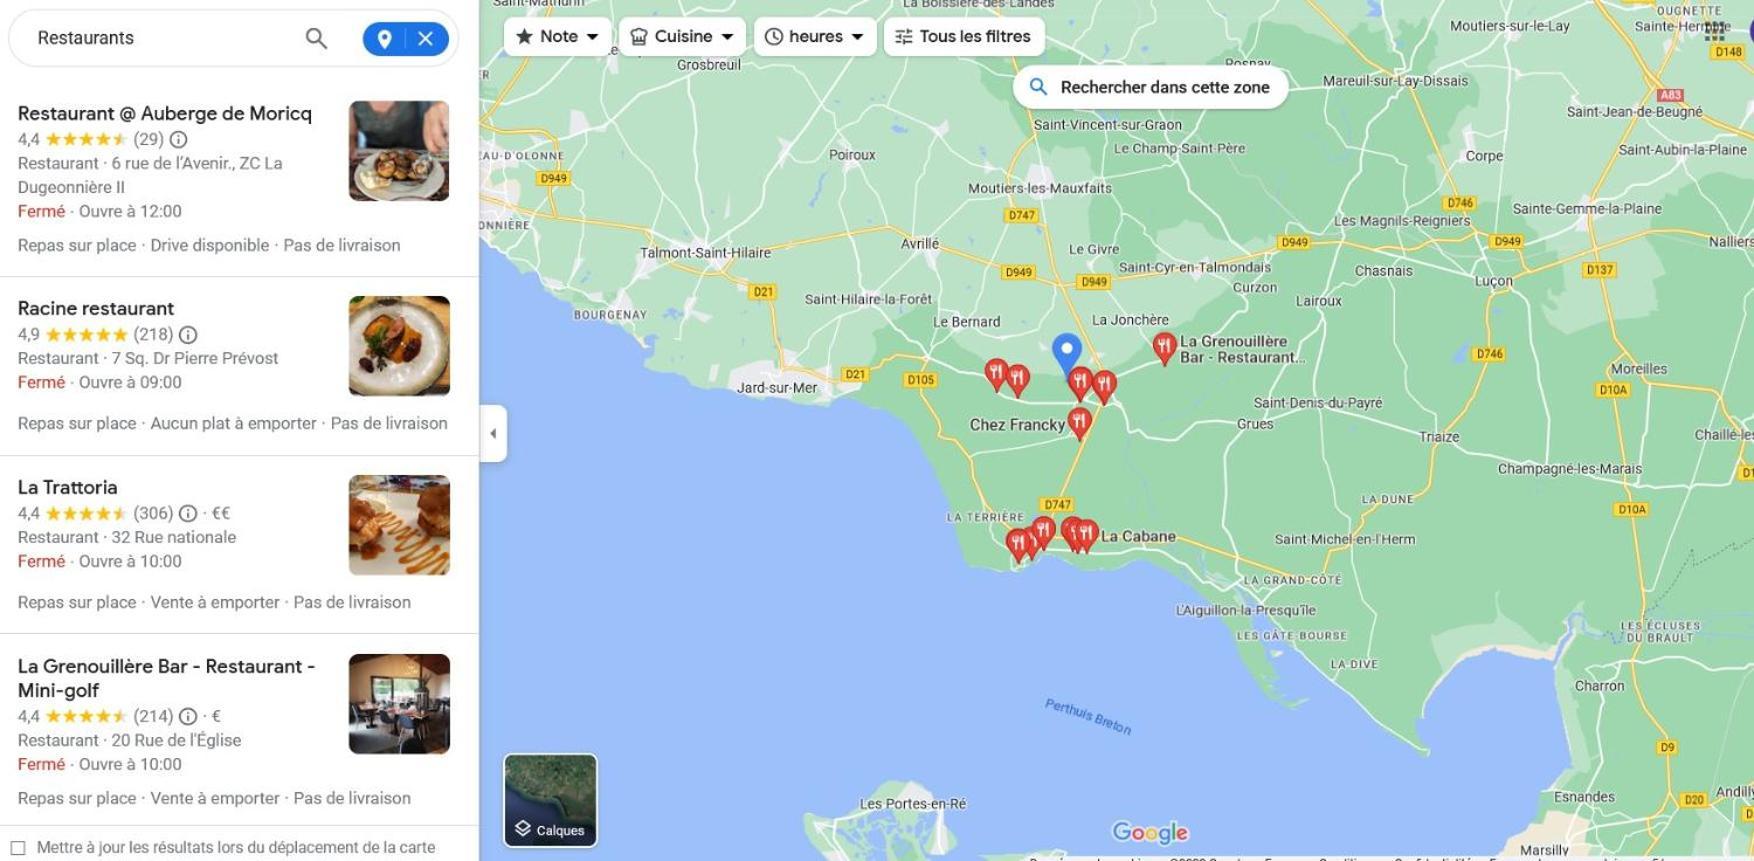The width and height of the screenshot is (1754, 861).
Task: Click Racine restaurant dish thumbnail
Action: click(x=399, y=346)
